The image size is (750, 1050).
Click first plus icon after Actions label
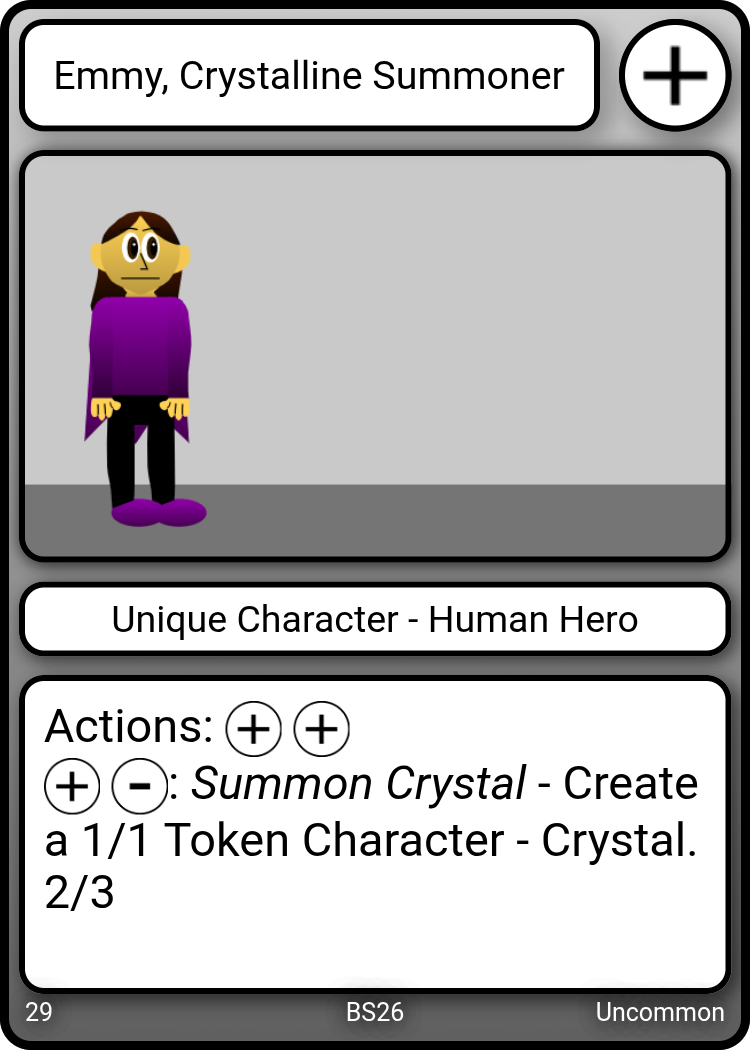tap(254, 729)
